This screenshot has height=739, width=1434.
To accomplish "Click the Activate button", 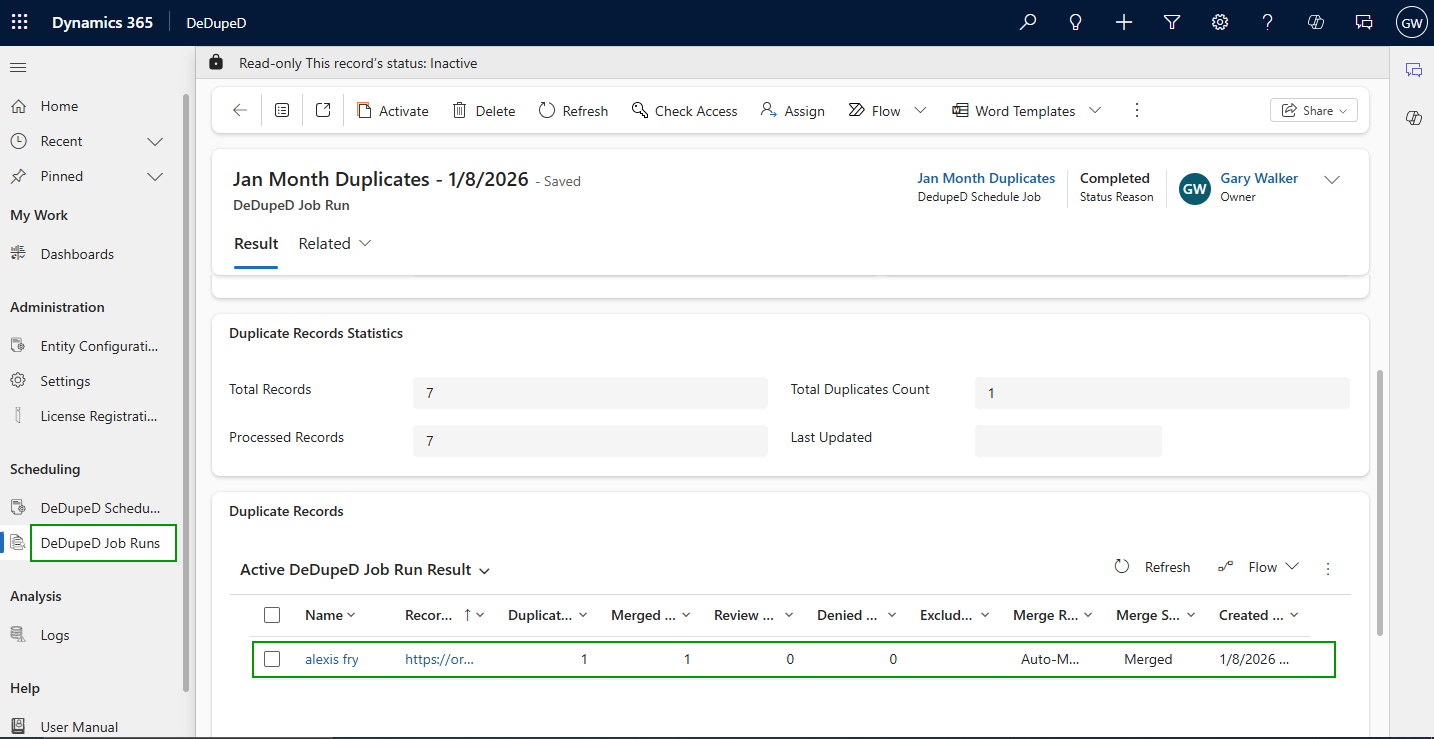I will click(393, 111).
